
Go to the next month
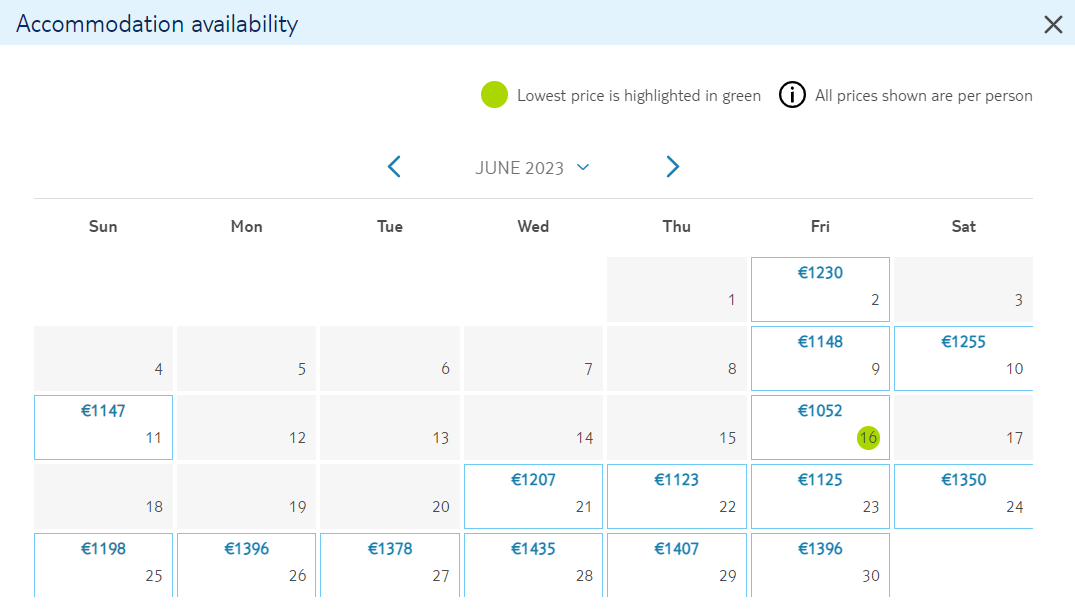673,167
